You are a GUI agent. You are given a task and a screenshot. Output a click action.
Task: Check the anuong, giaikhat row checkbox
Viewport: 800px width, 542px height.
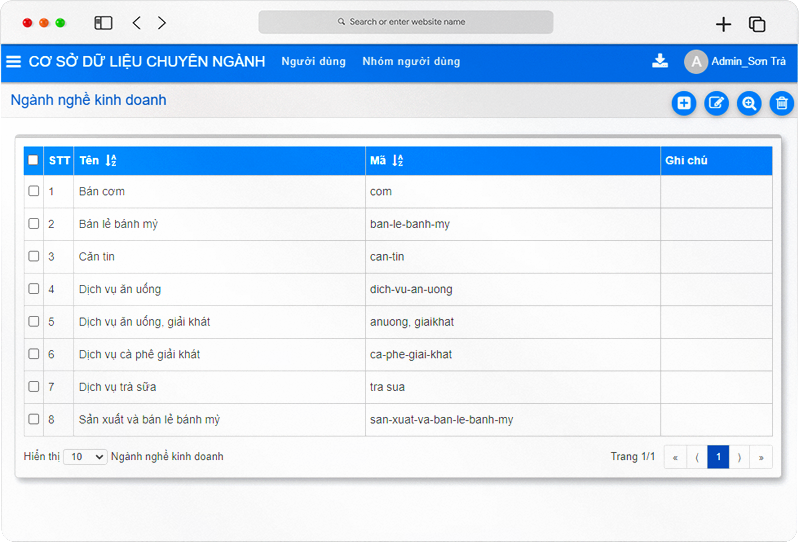pos(34,322)
